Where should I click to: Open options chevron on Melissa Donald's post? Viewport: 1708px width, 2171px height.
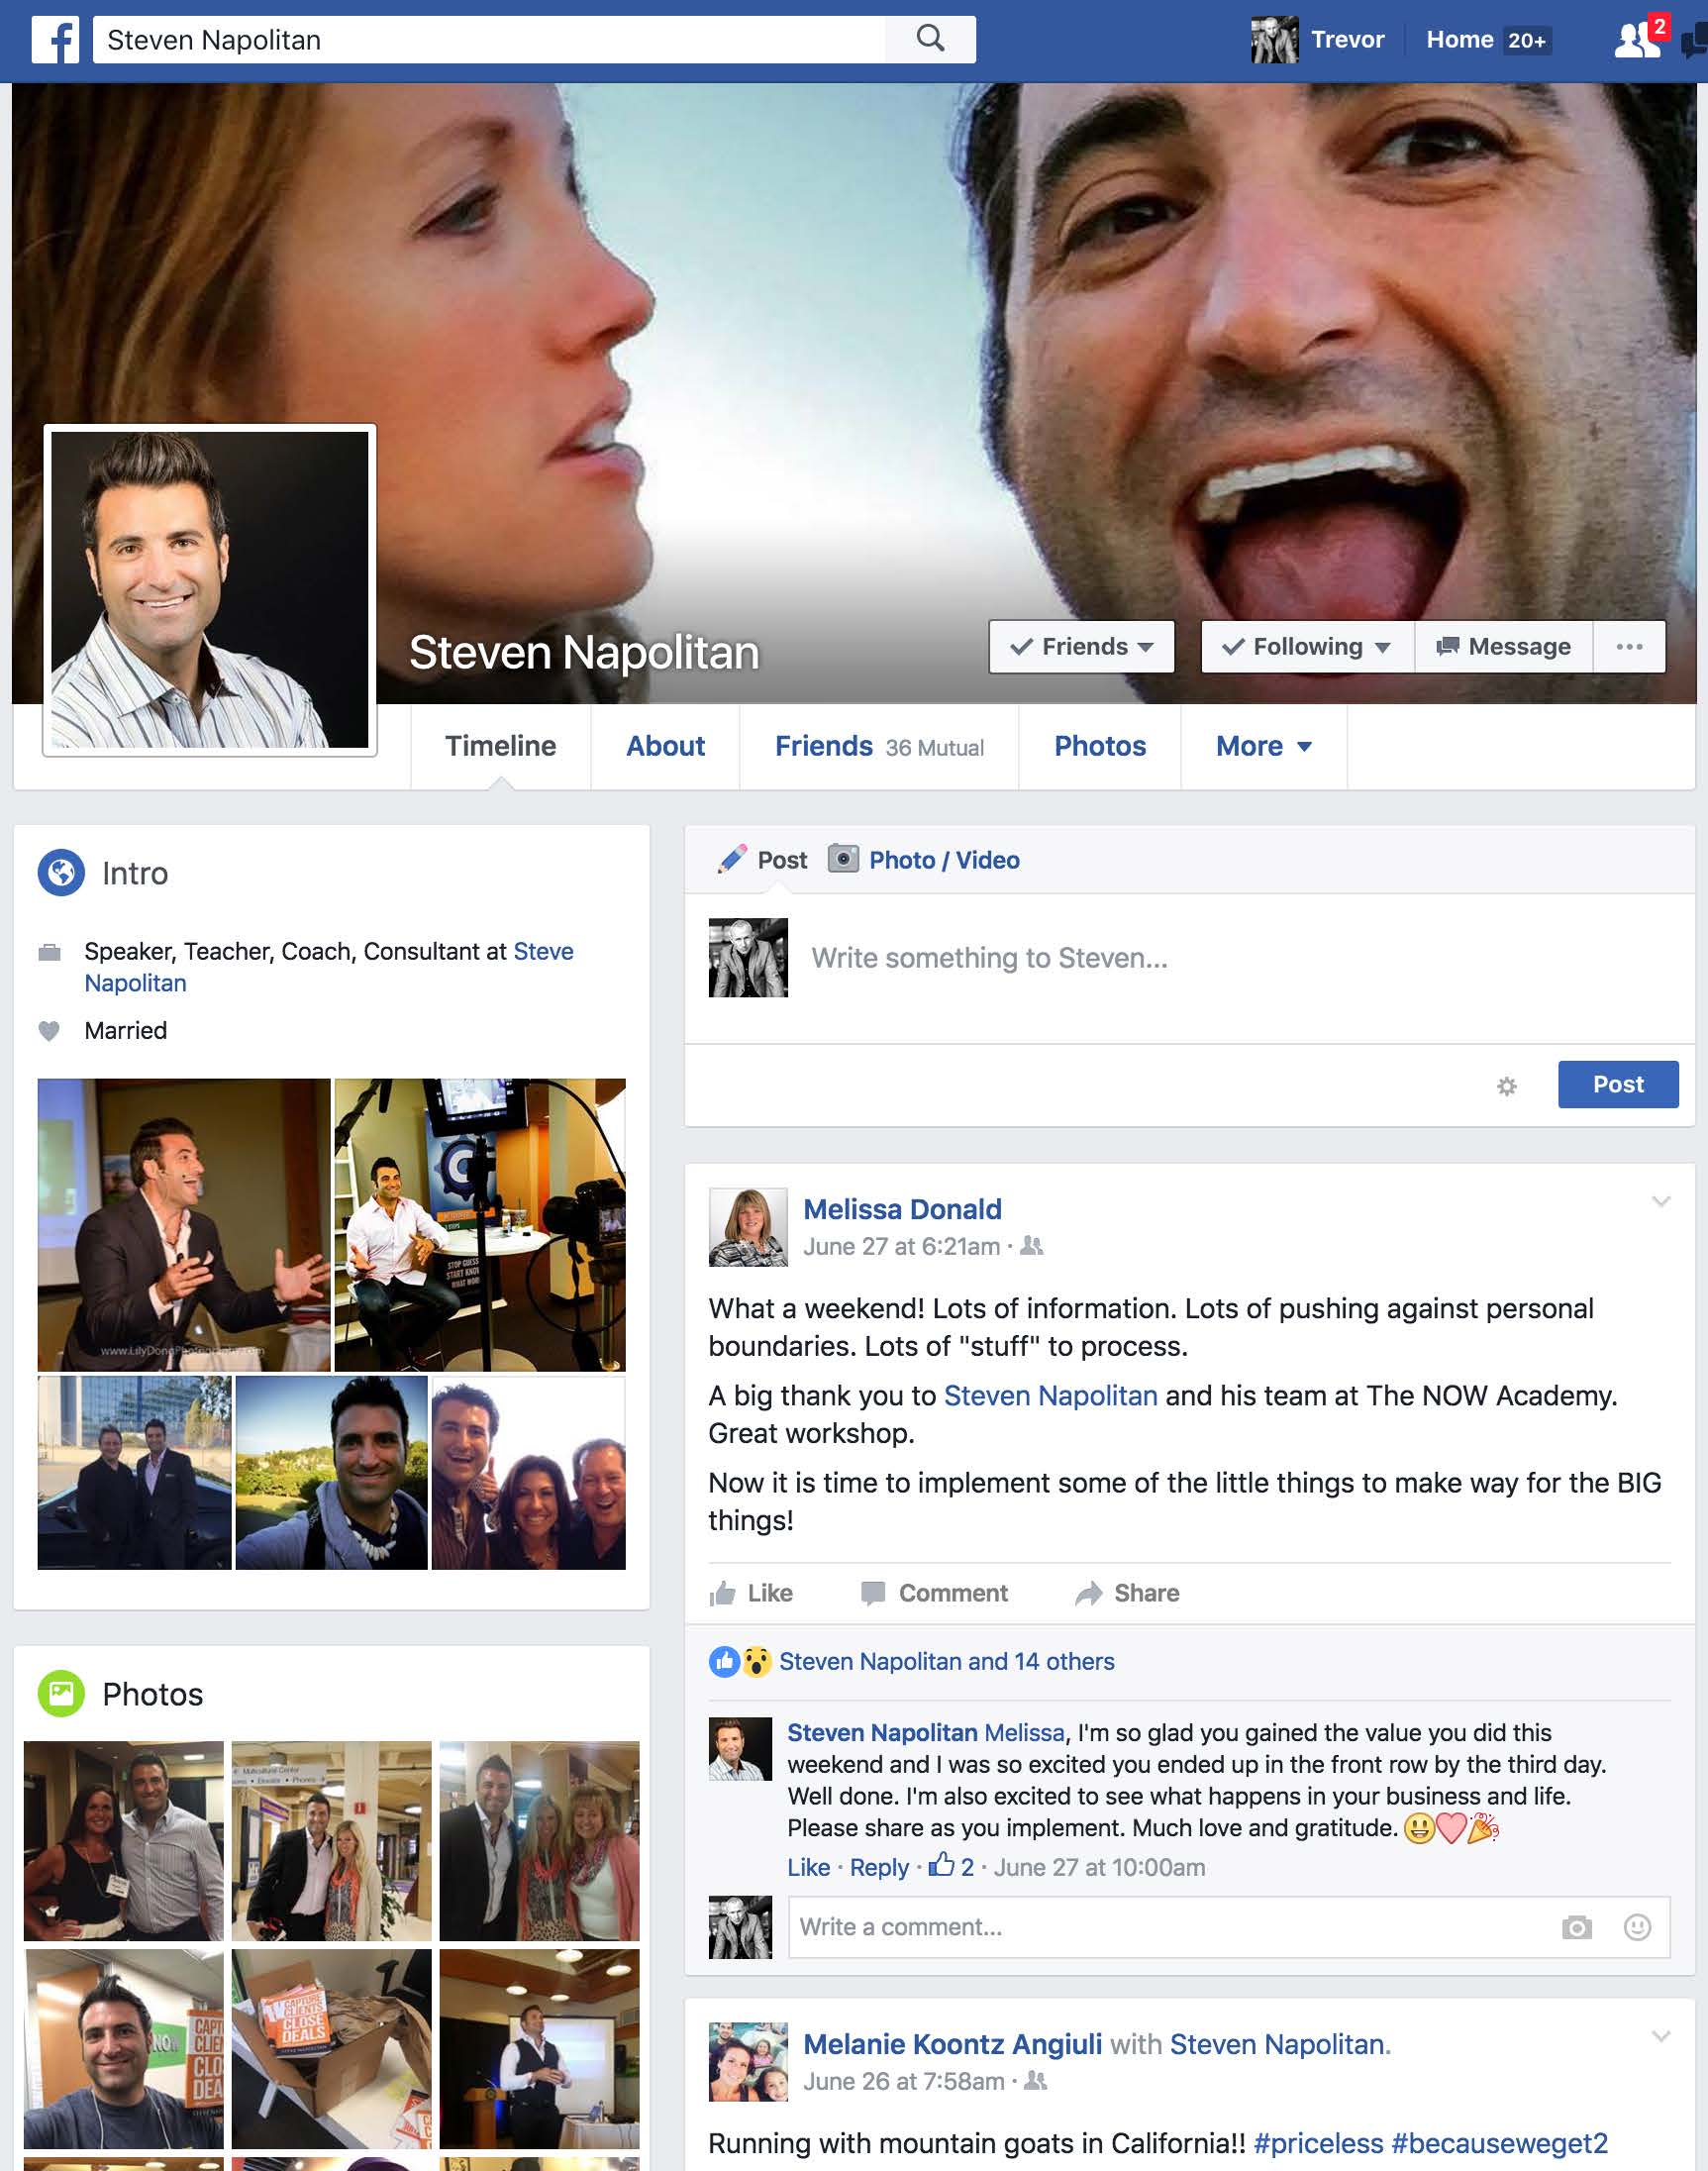click(x=1660, y=1201)
